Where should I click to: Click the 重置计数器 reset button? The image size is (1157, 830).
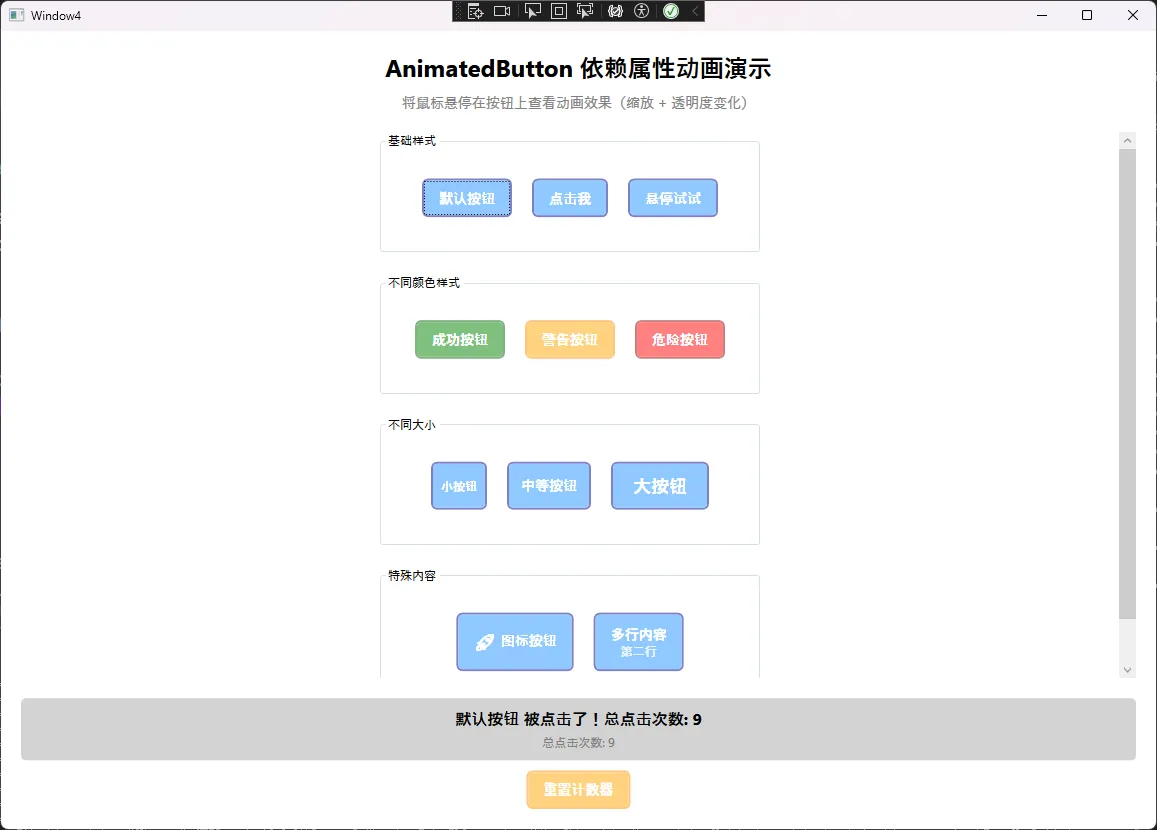[x=578, y=789]
